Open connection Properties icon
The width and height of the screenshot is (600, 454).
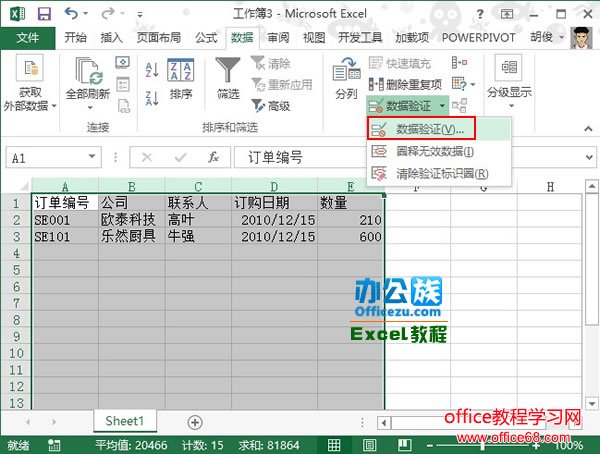coord(123,84)
